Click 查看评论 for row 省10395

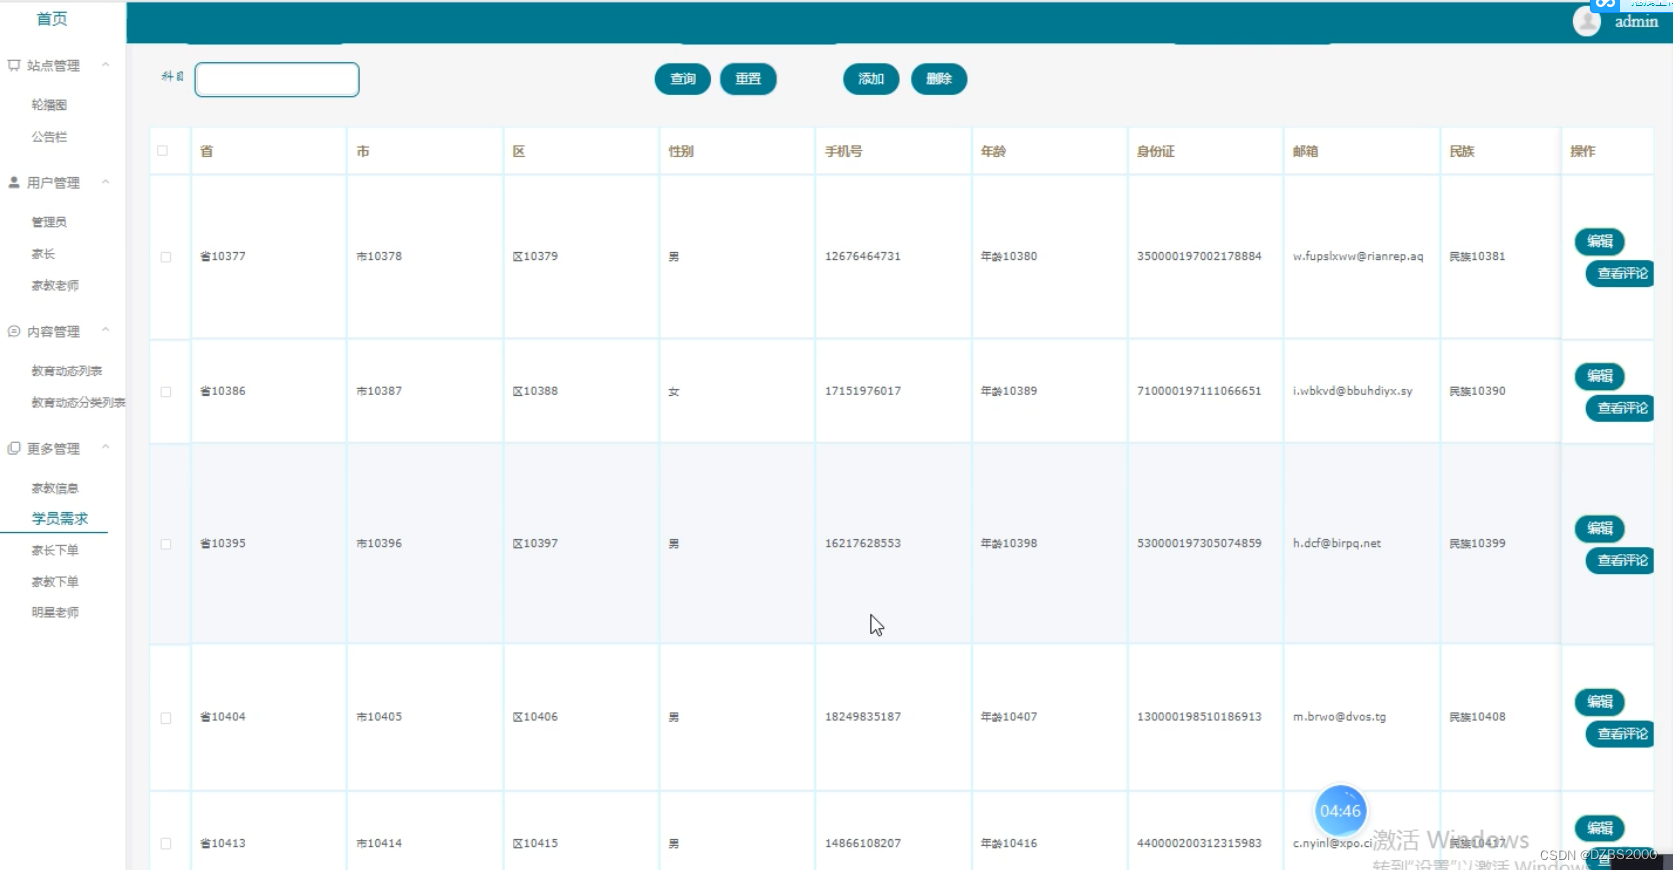click(x=1621, y=561)
